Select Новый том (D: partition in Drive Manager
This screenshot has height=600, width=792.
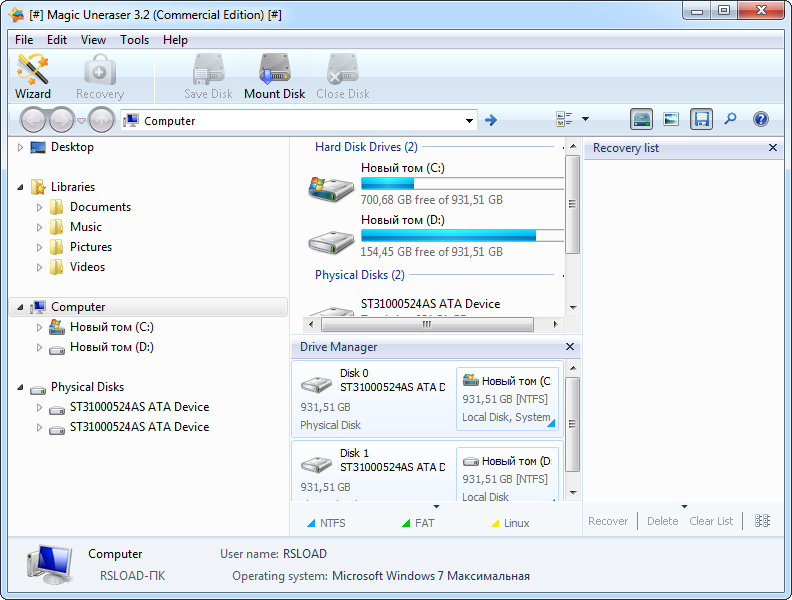pos(507,474)
